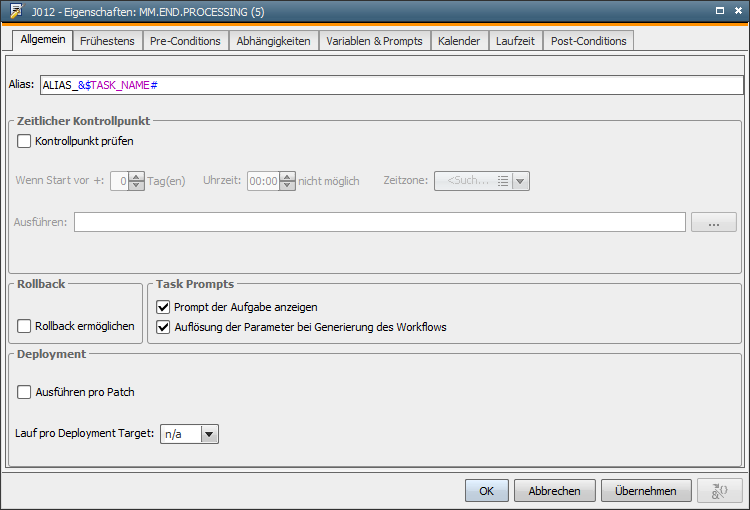The width and height of the screenshot is (750, 510).
Task: Toggle Rollback ermöglichen checkbox
Action: 25,326
